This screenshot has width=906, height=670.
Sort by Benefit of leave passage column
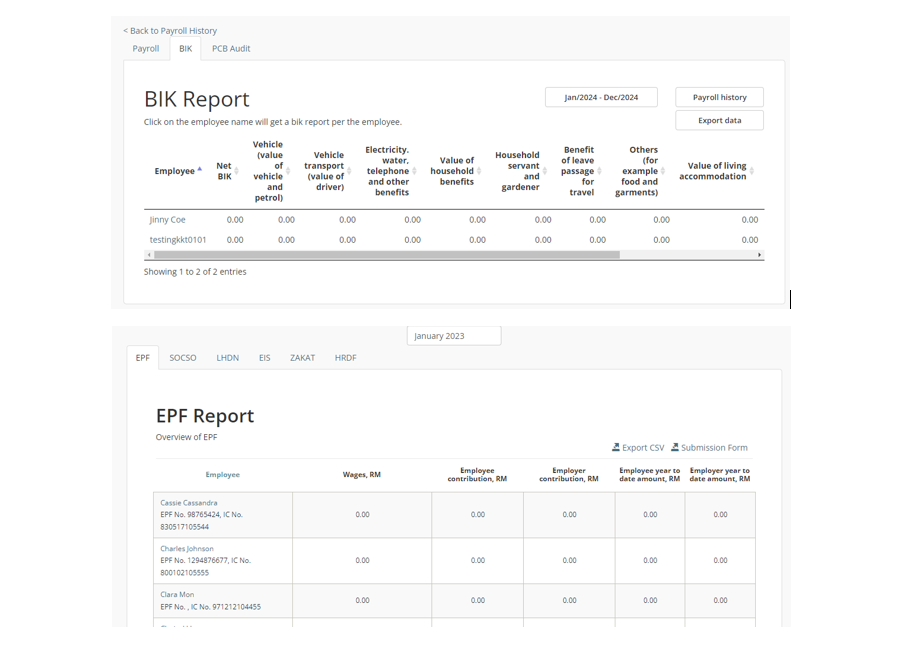[x=599, y=171]
